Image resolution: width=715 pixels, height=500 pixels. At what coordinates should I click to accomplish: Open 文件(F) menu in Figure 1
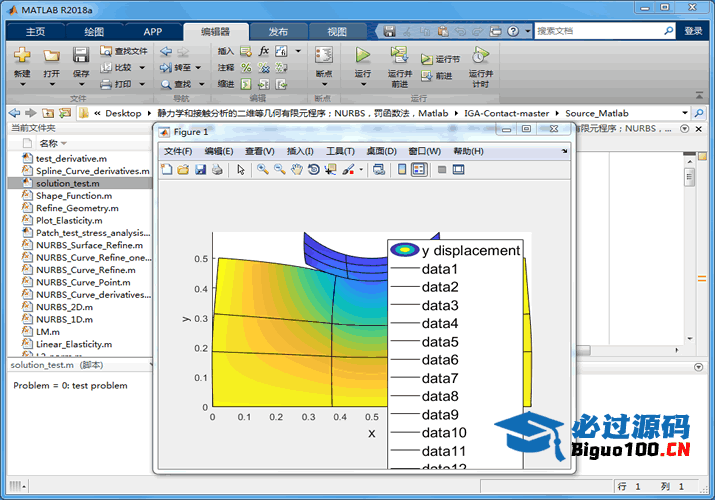[178, 151]
